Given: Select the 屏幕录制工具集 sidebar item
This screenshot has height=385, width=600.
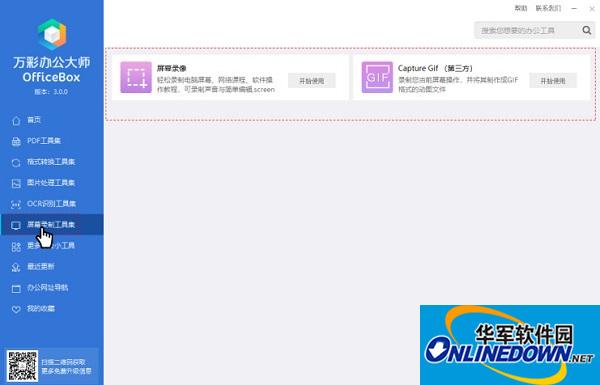Looking at the screenshot, I should [52, 225].
